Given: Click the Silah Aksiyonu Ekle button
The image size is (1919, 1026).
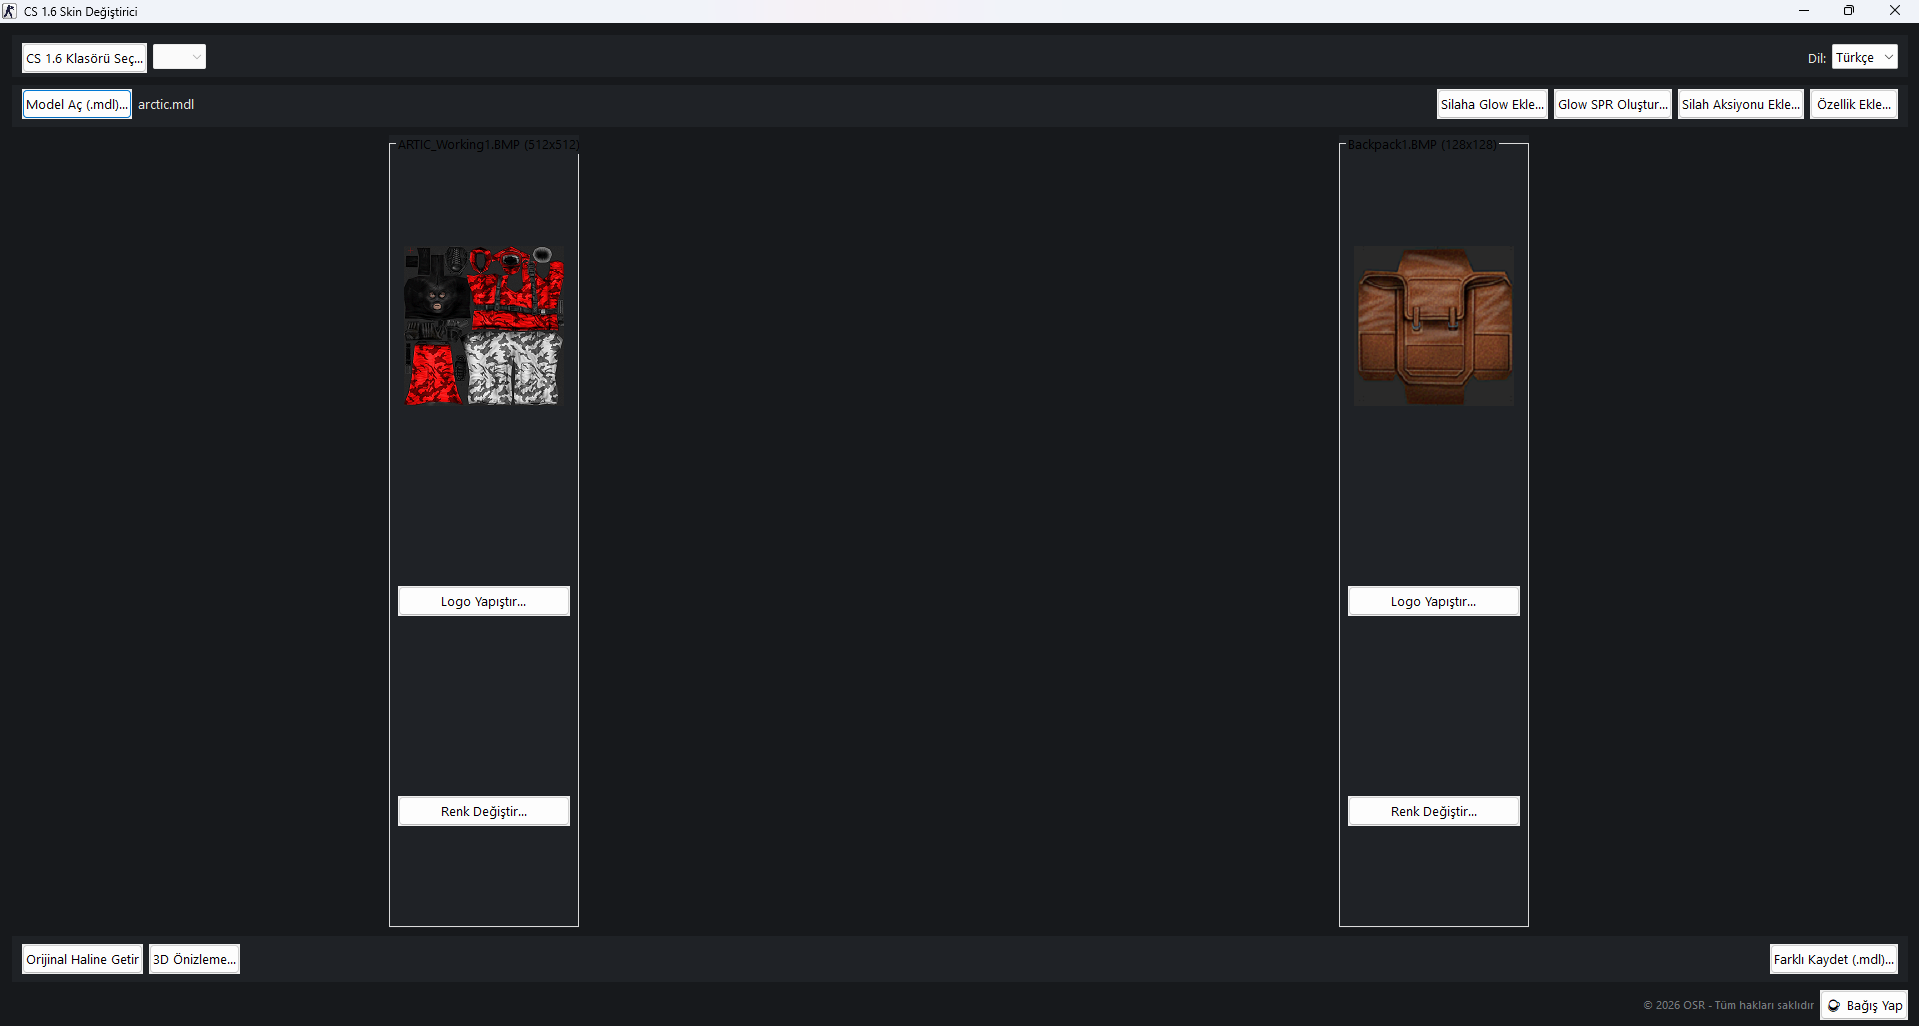Looking at the screenshot, I should pos(1741,104).
